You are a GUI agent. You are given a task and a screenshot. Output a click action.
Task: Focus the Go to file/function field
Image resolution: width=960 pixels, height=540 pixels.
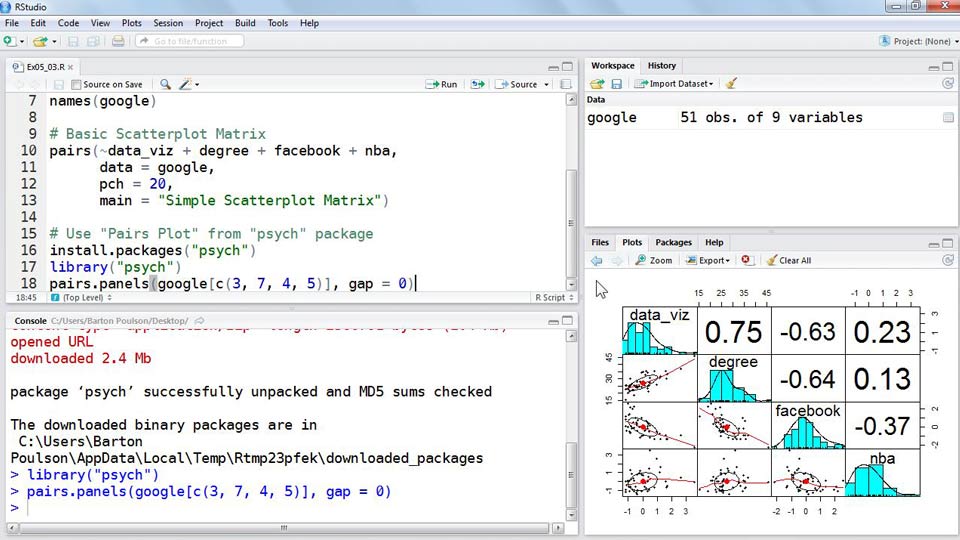pyautogui.click(x=190, y=41)
